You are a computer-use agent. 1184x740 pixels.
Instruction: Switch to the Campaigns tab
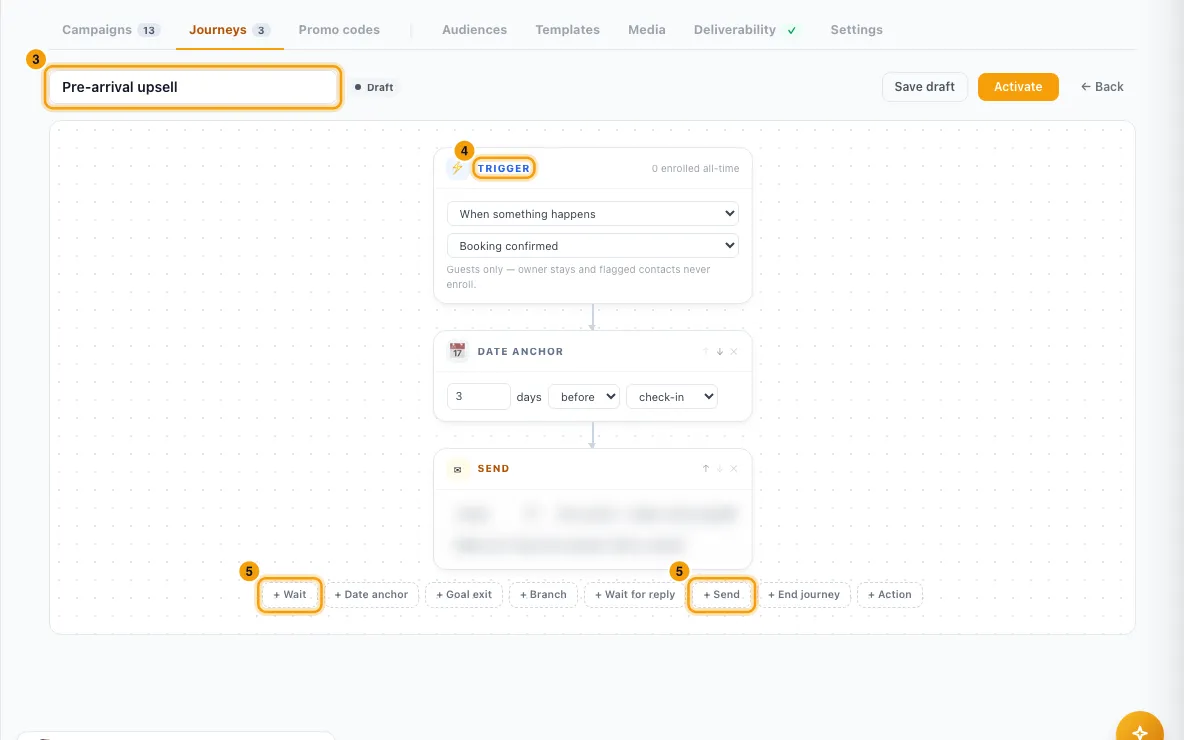(109, 29)
